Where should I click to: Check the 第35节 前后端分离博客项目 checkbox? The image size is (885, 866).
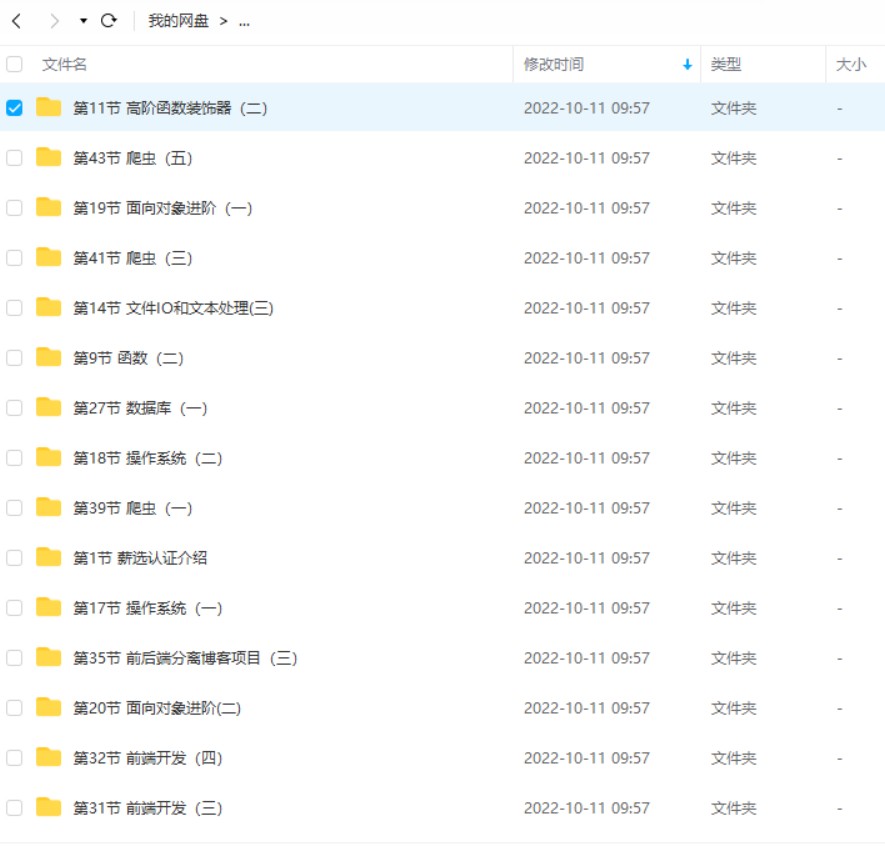[x=14, y=658]
